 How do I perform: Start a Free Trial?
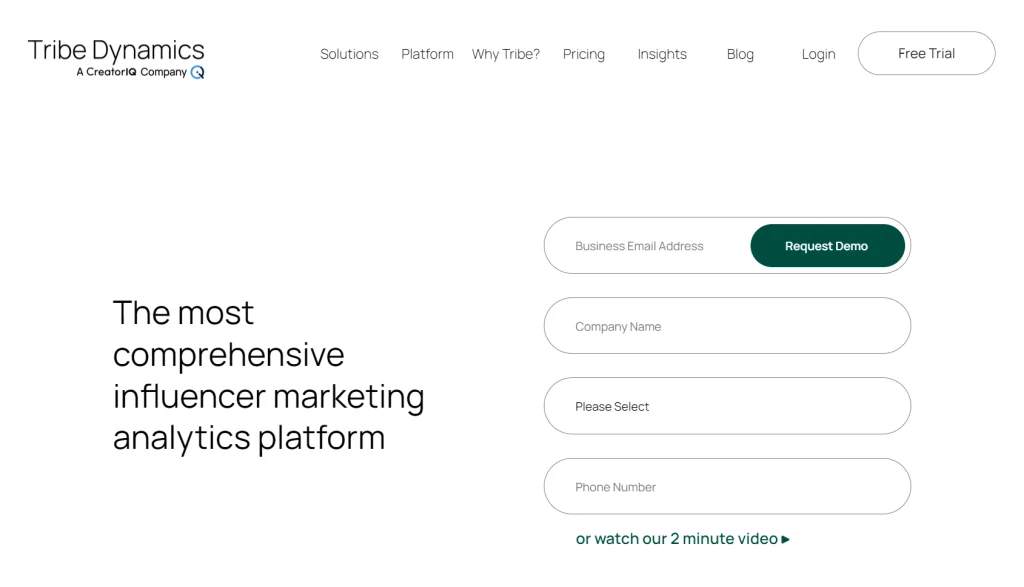pos(926,53)
